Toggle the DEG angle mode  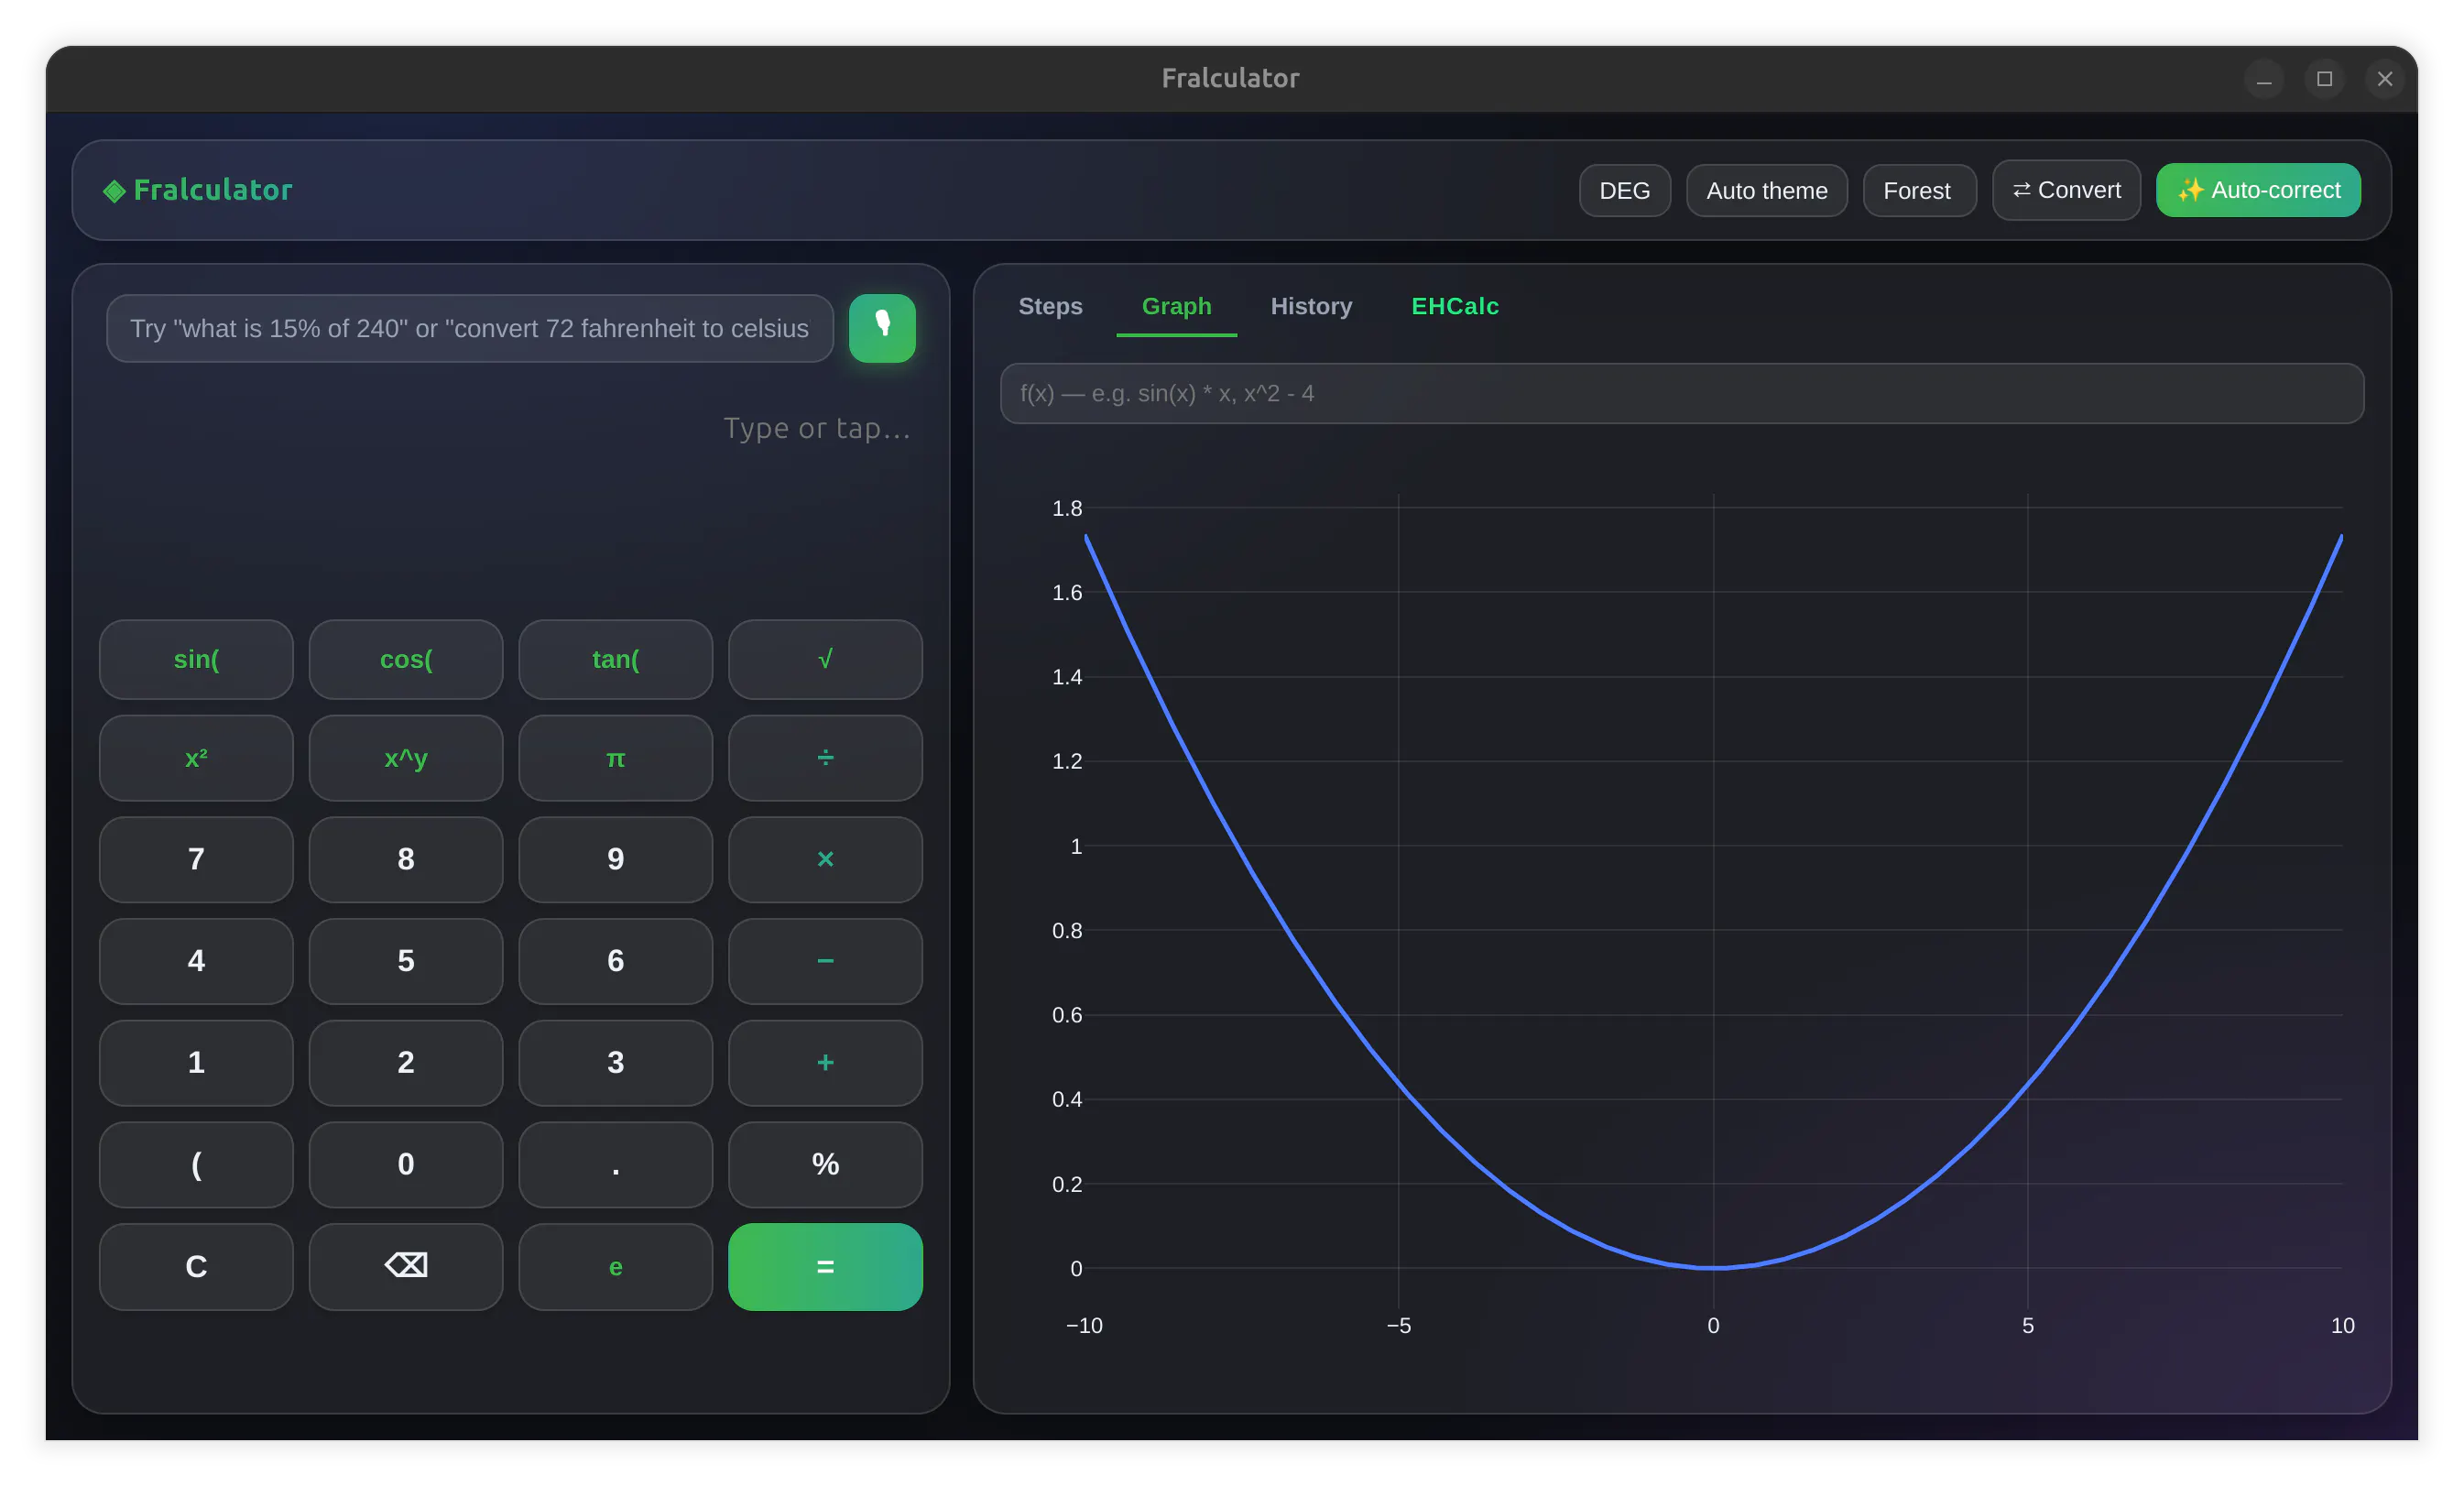tap(1625, 190)
